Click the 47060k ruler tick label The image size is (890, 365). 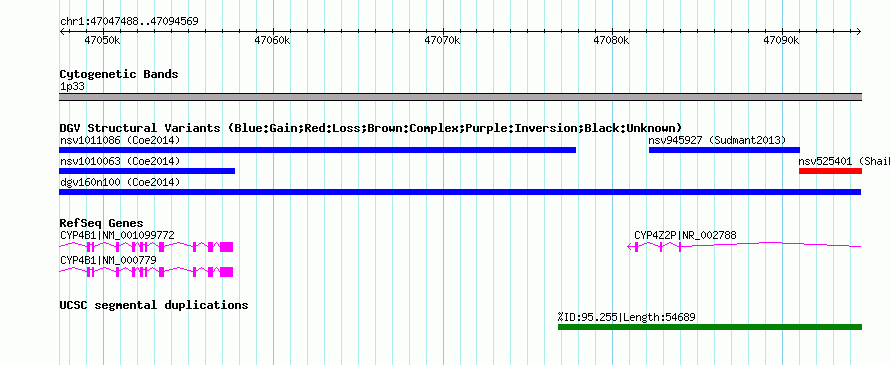(x=272, y=41)
